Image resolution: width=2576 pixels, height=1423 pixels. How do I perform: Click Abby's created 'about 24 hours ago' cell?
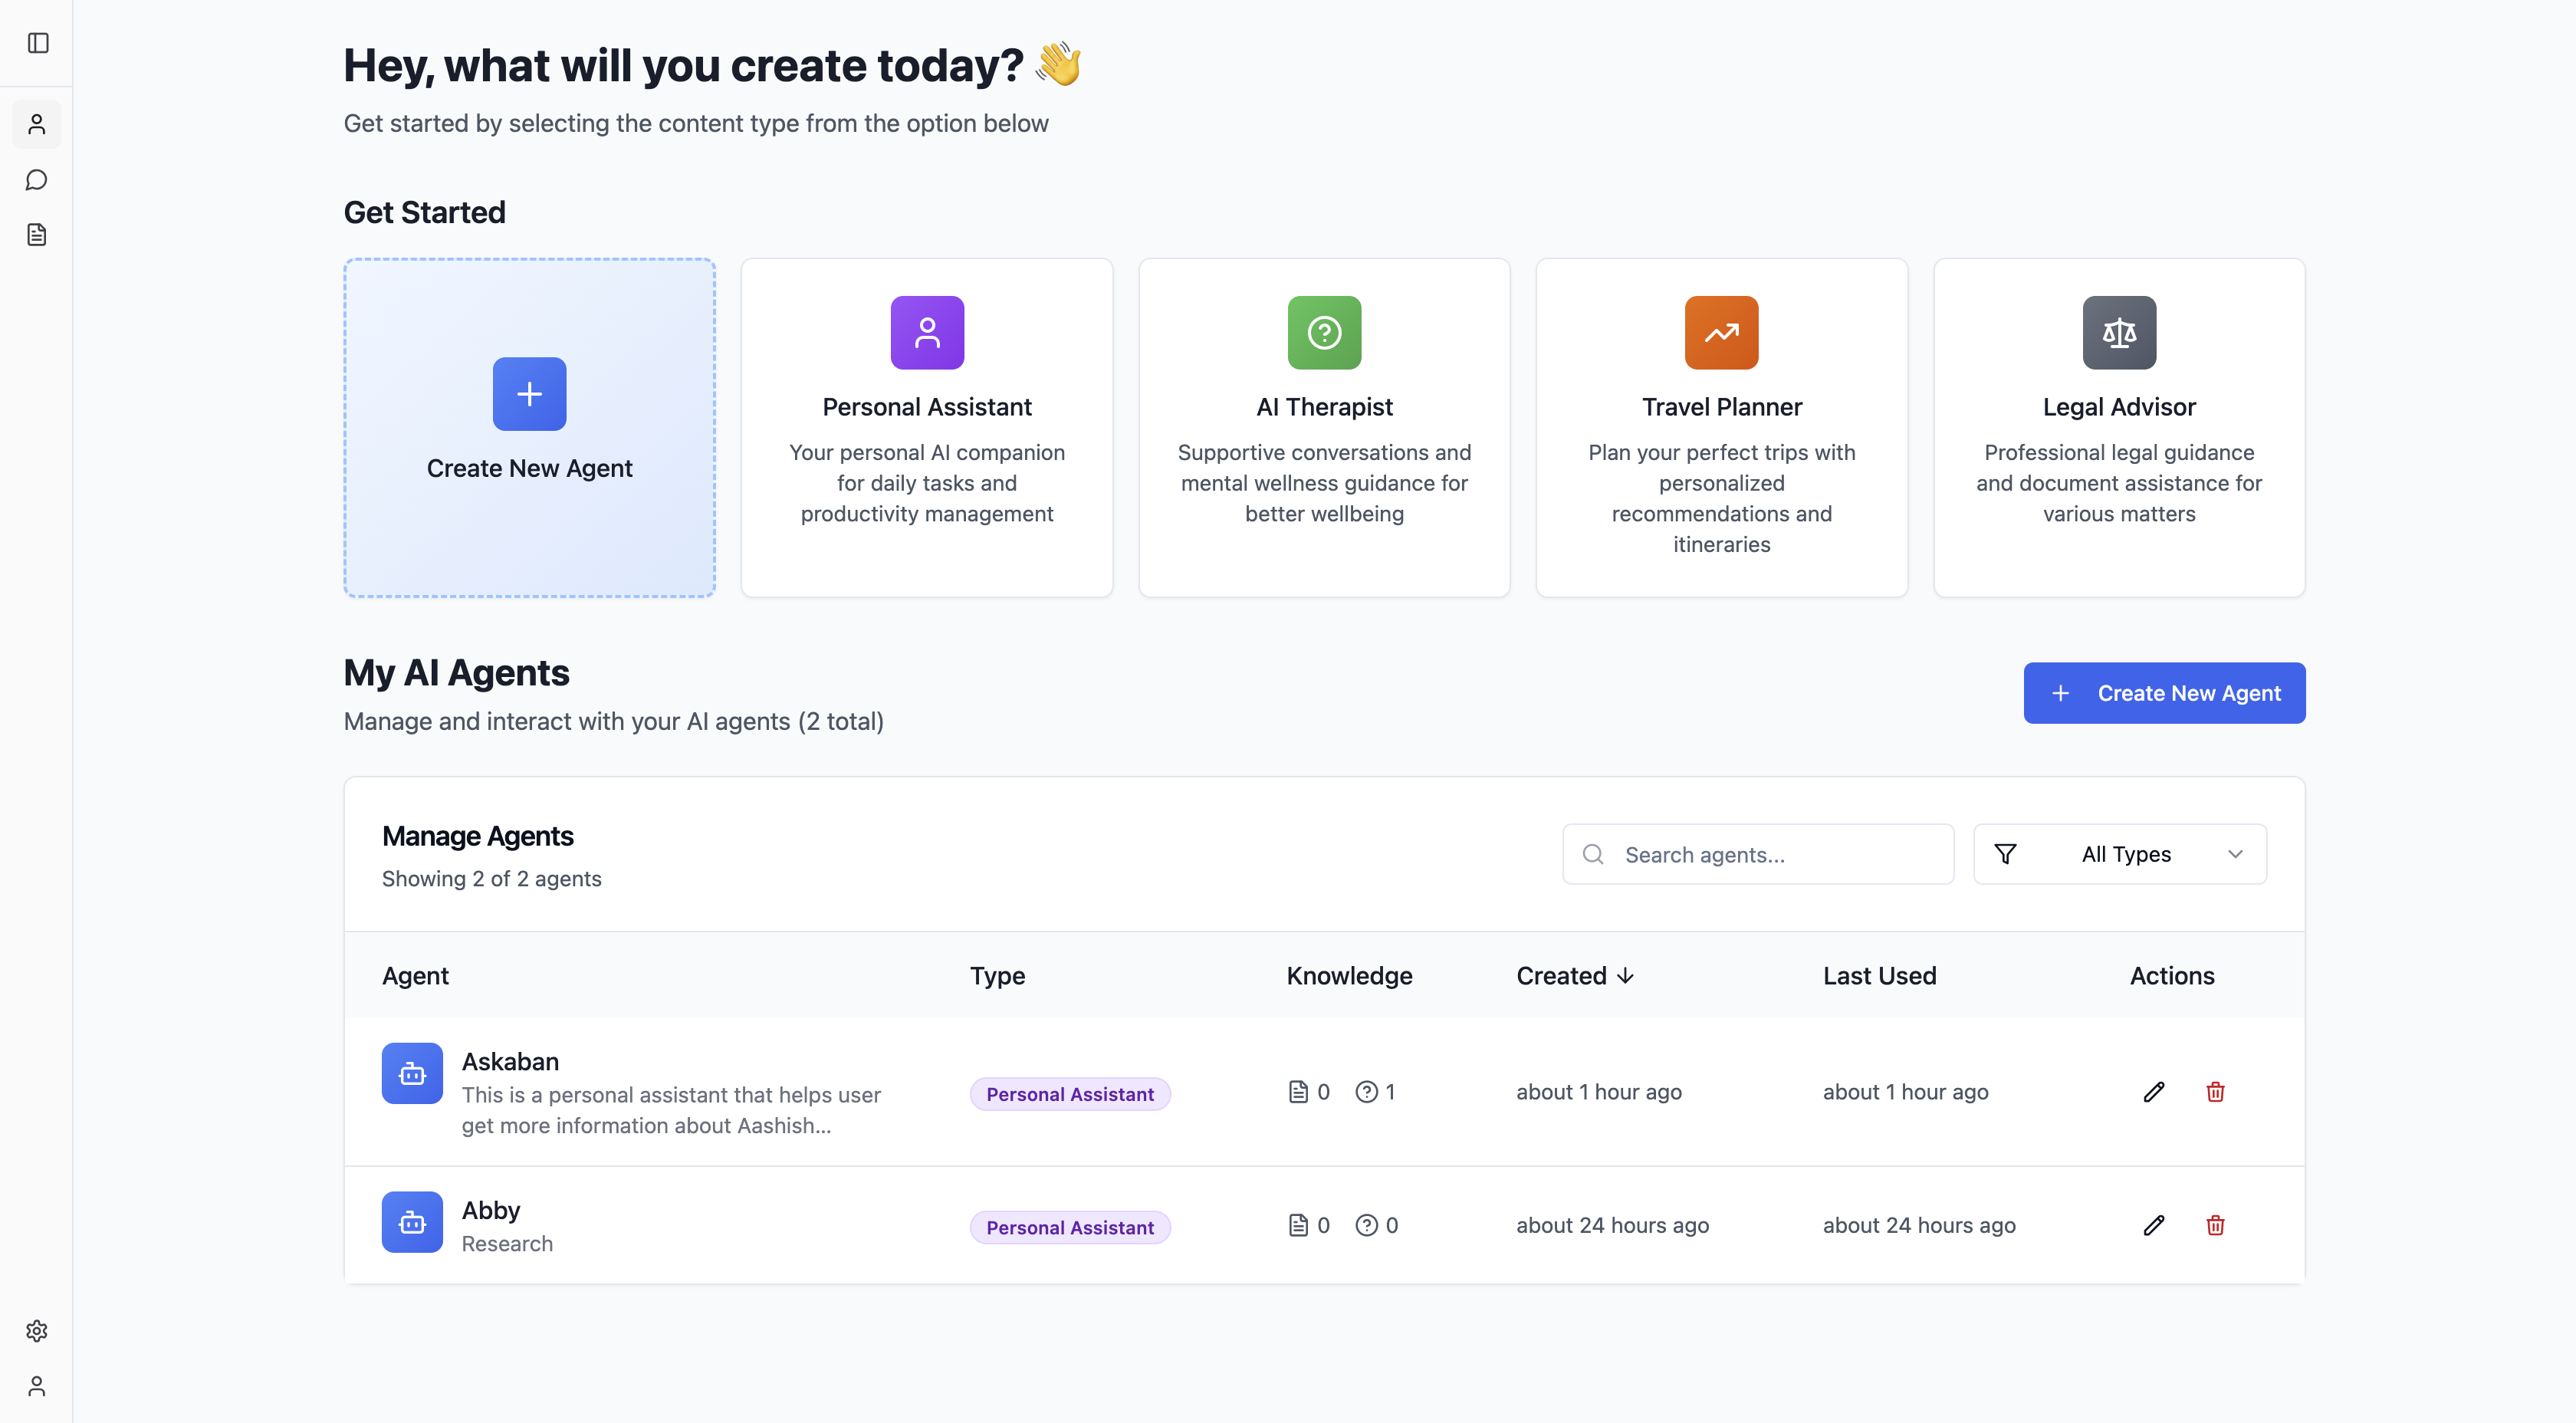(x=1612, y=1225)
